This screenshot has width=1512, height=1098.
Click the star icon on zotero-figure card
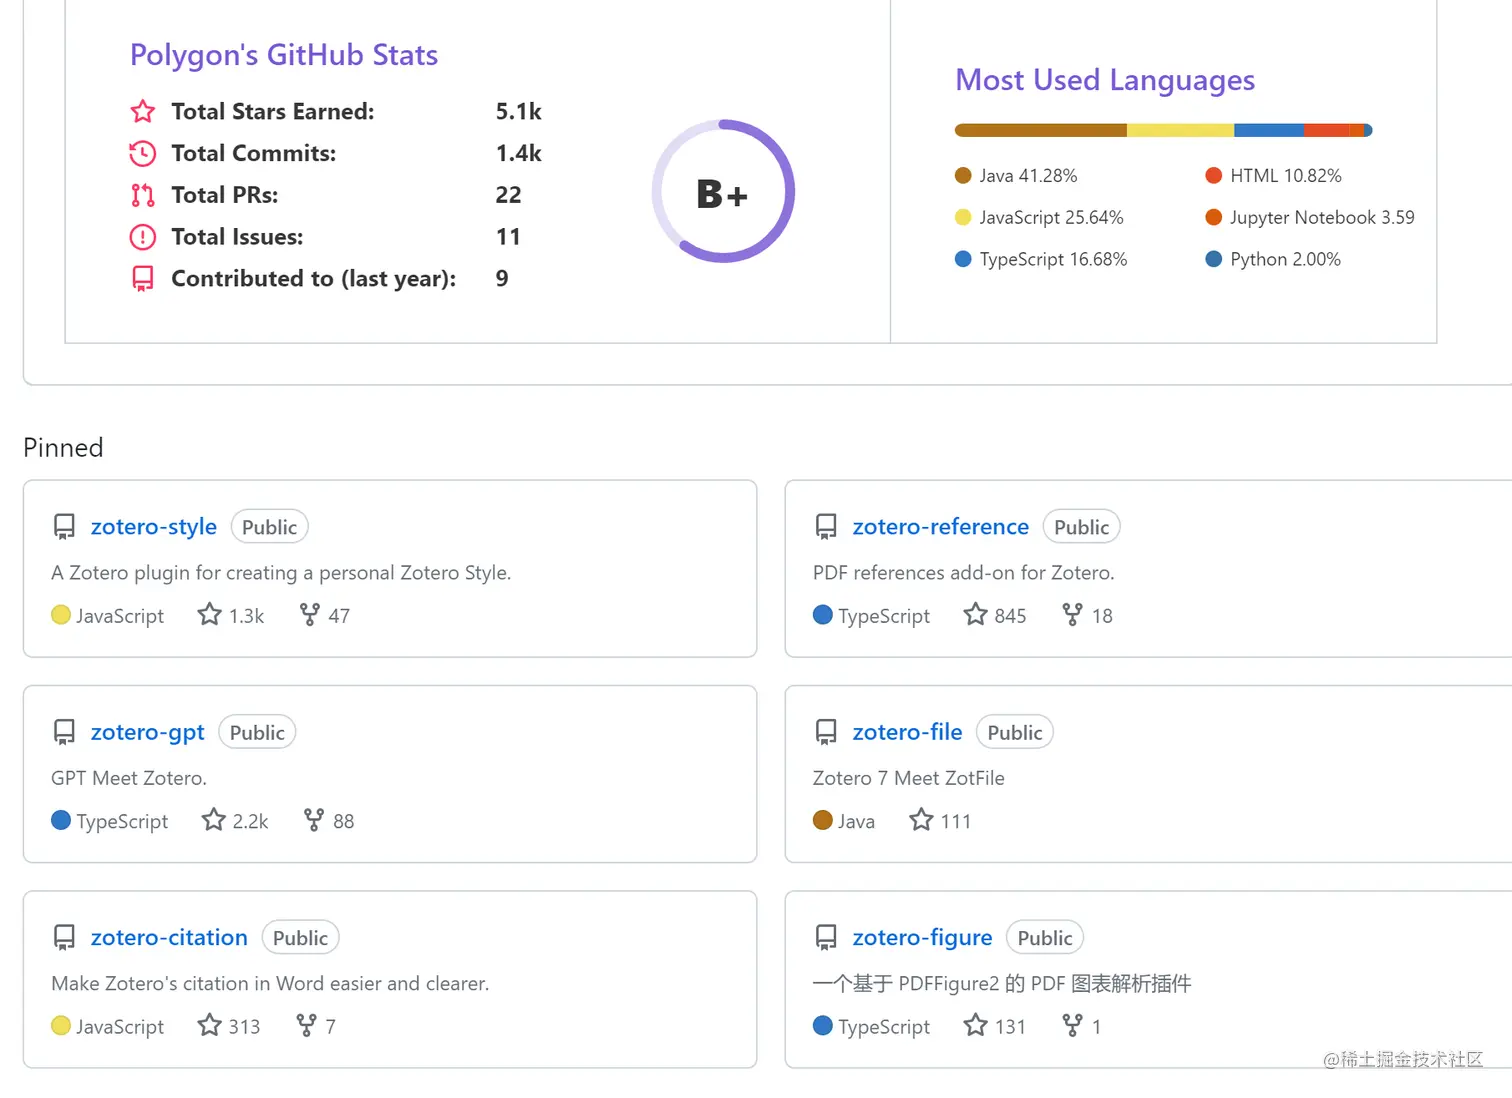[x=975, y=1025]
